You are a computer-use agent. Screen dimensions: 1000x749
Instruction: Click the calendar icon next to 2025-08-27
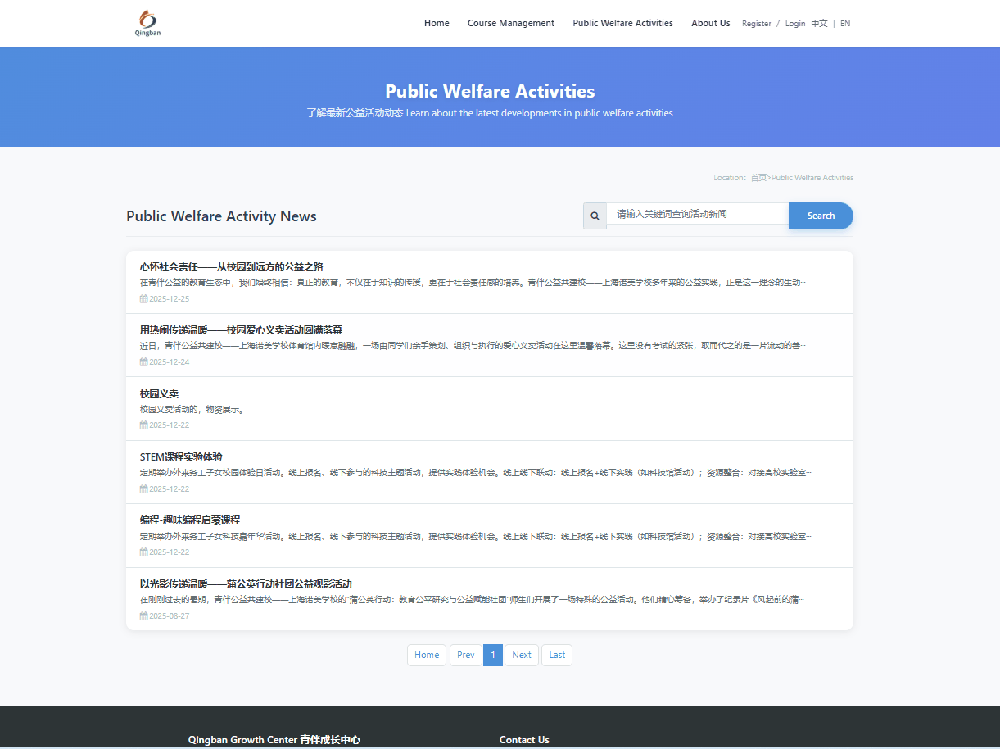[x=143, y=616]
